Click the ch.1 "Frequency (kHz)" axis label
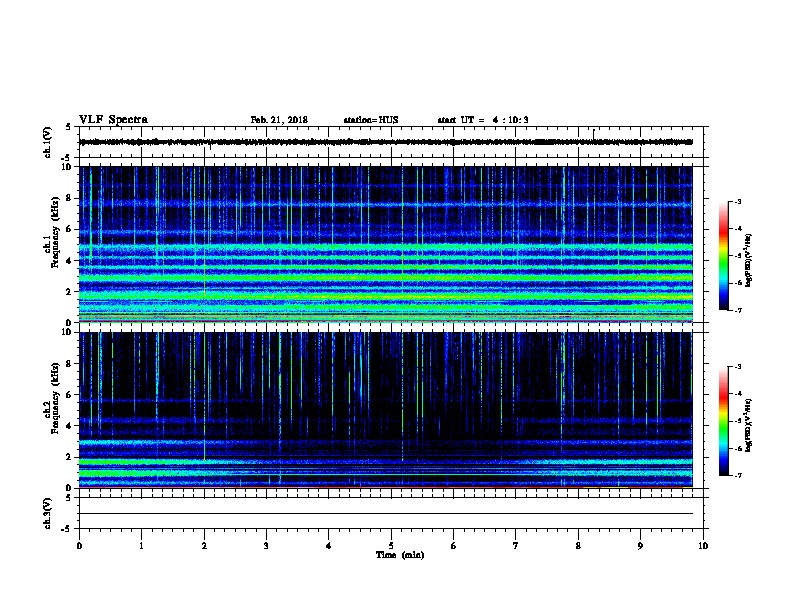Screen dimensions: 792x612 [55, 233]
